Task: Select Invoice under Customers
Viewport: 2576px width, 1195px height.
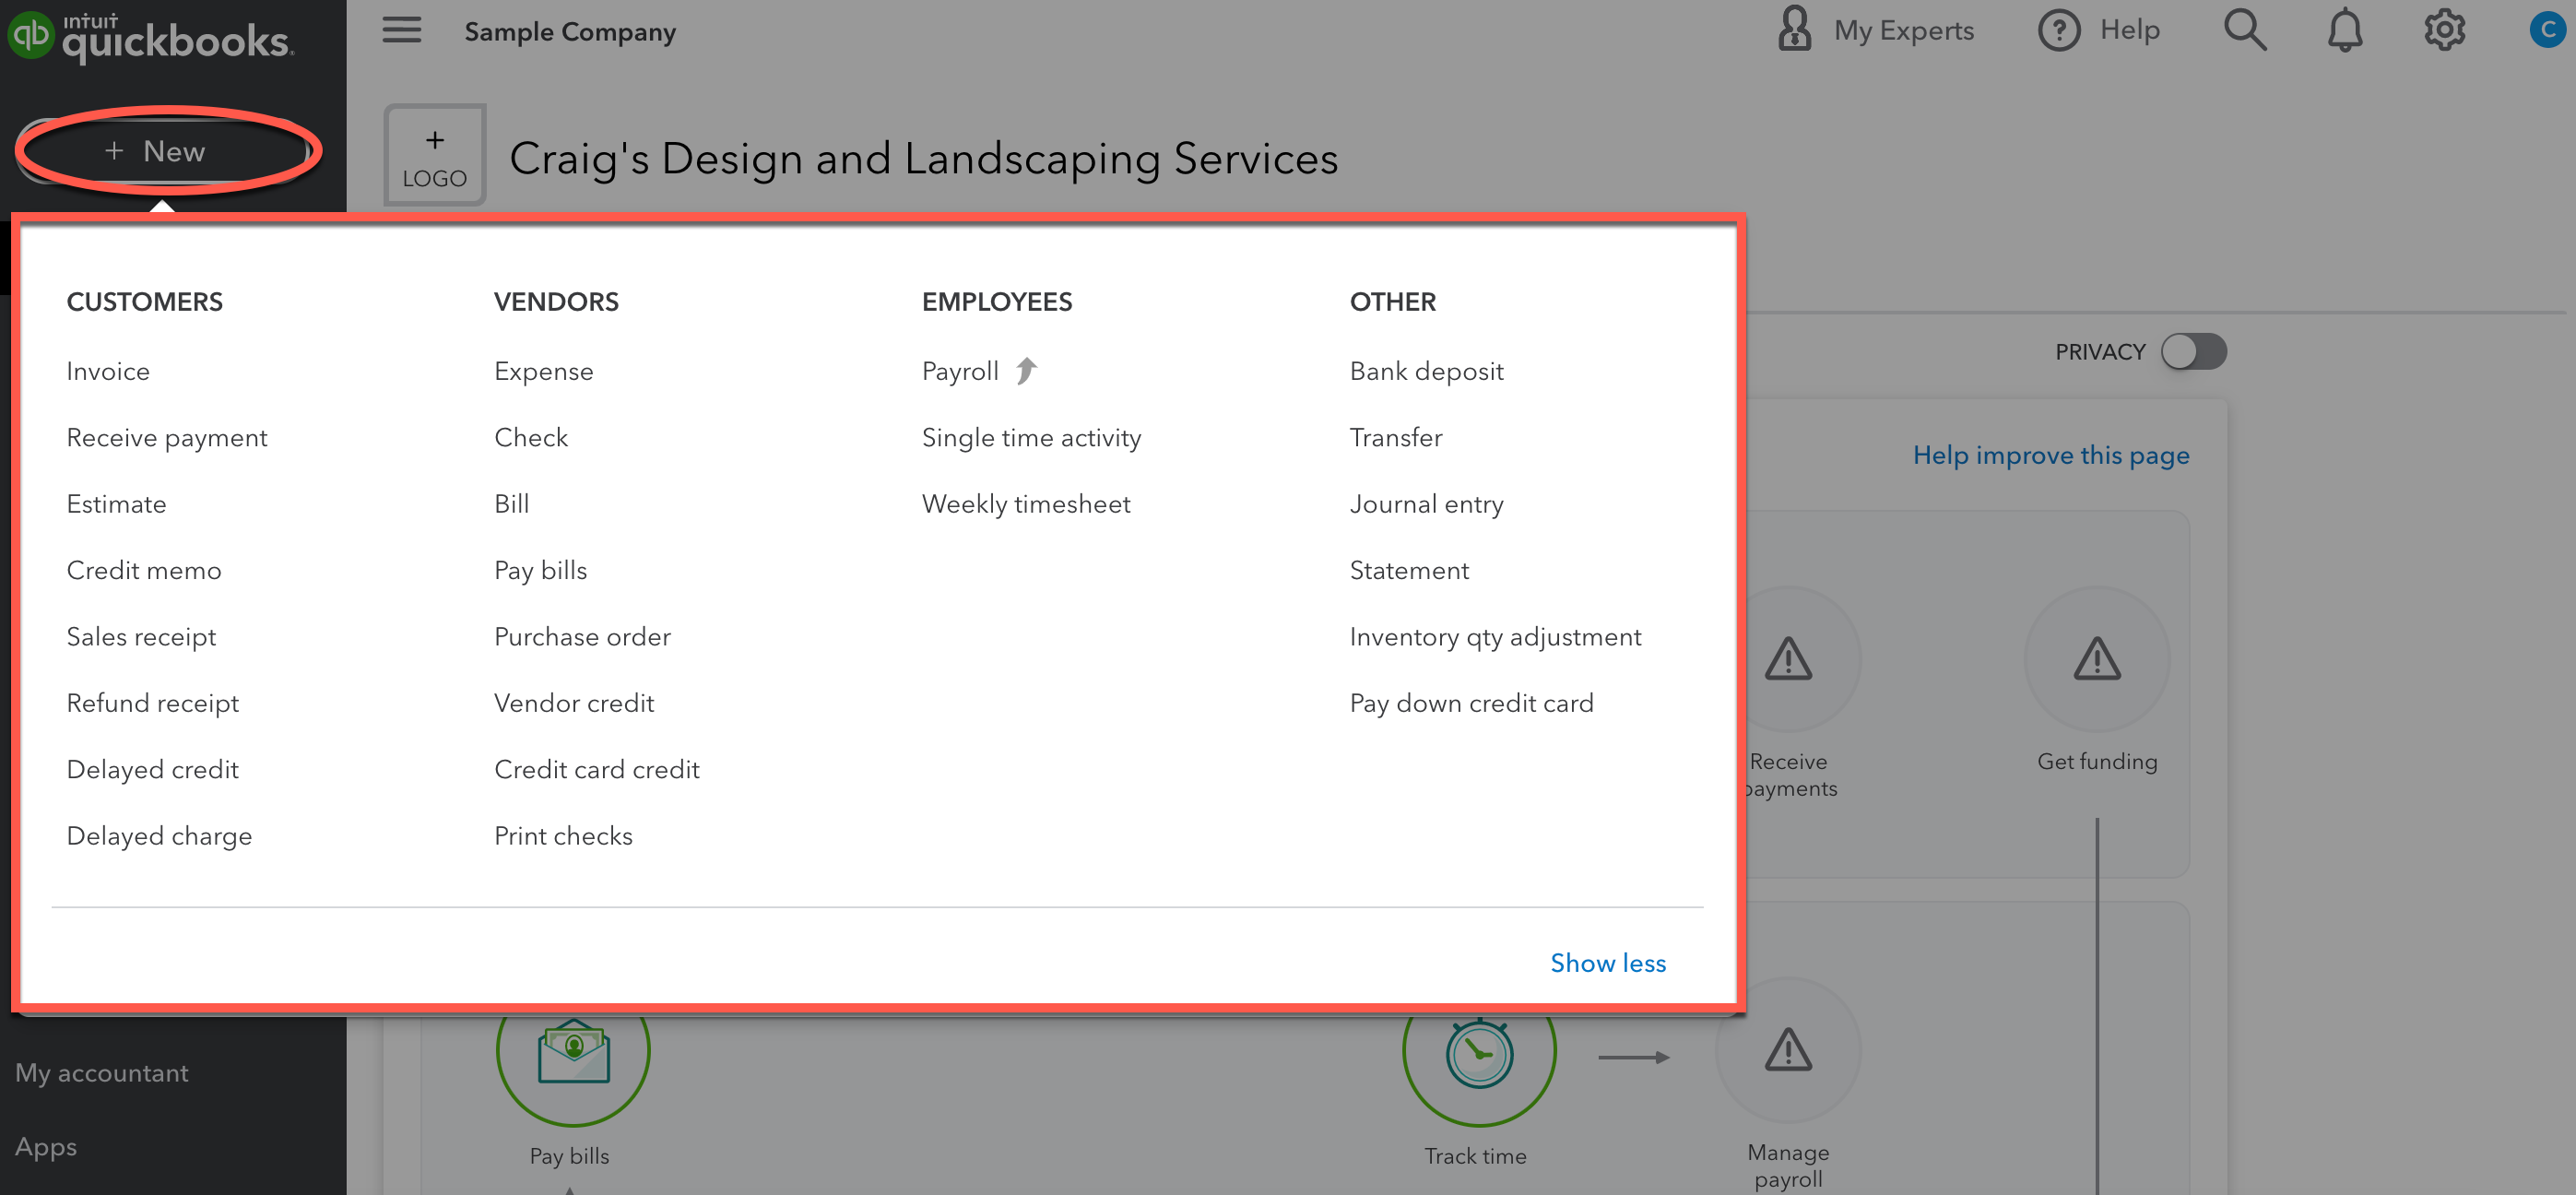Action: pyautogui.click(x=108, y=371)
